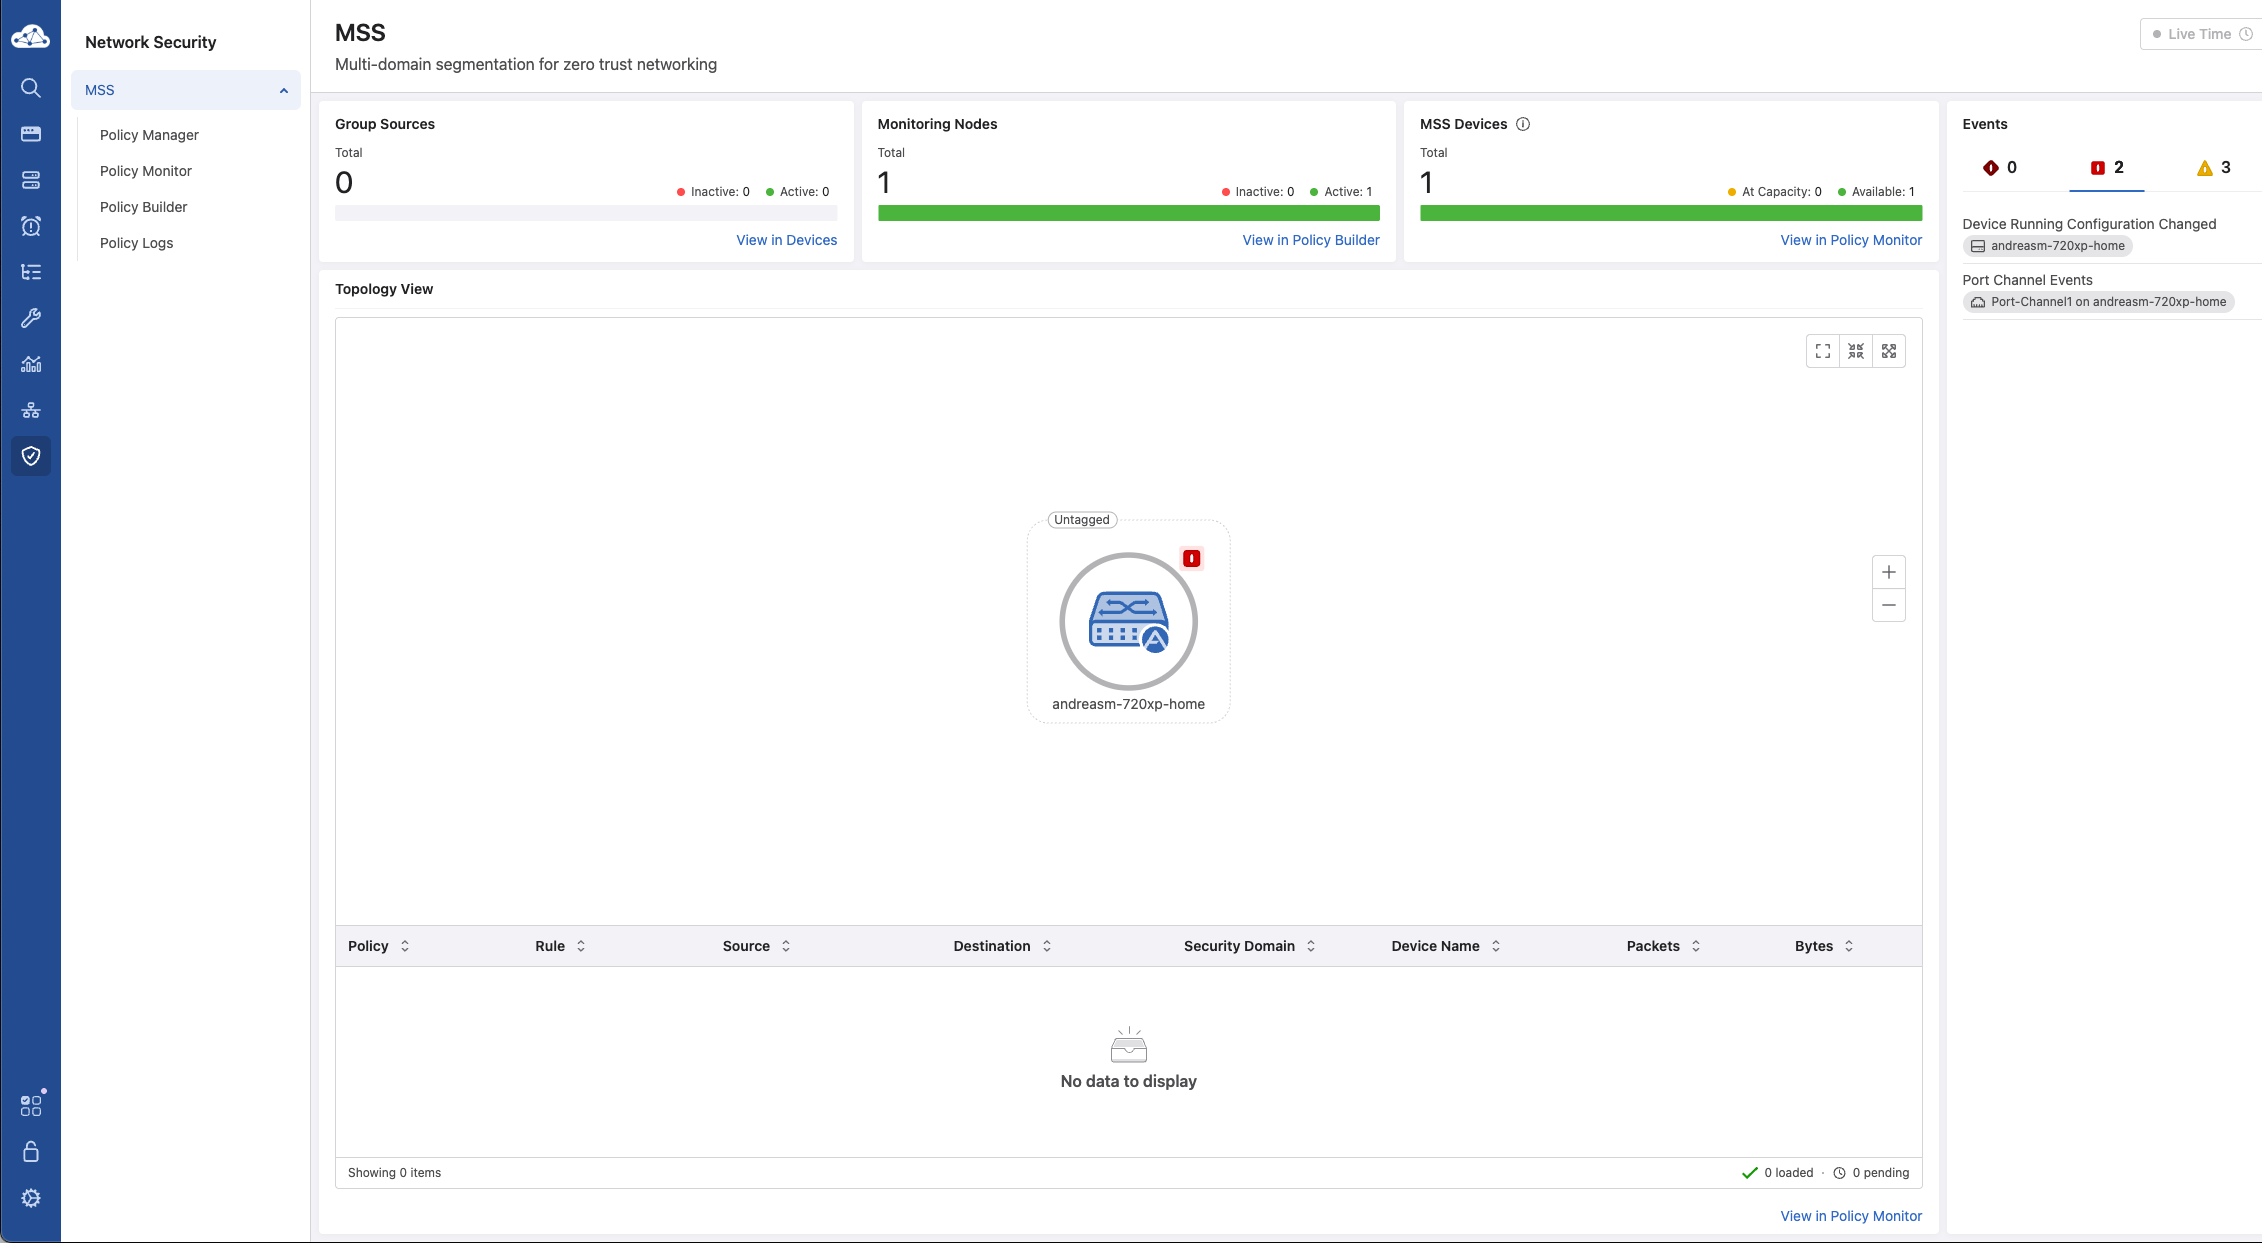2262x1243 pixels.
Task: Collapse the MSS section in left menu
Action: click(283, 89)
